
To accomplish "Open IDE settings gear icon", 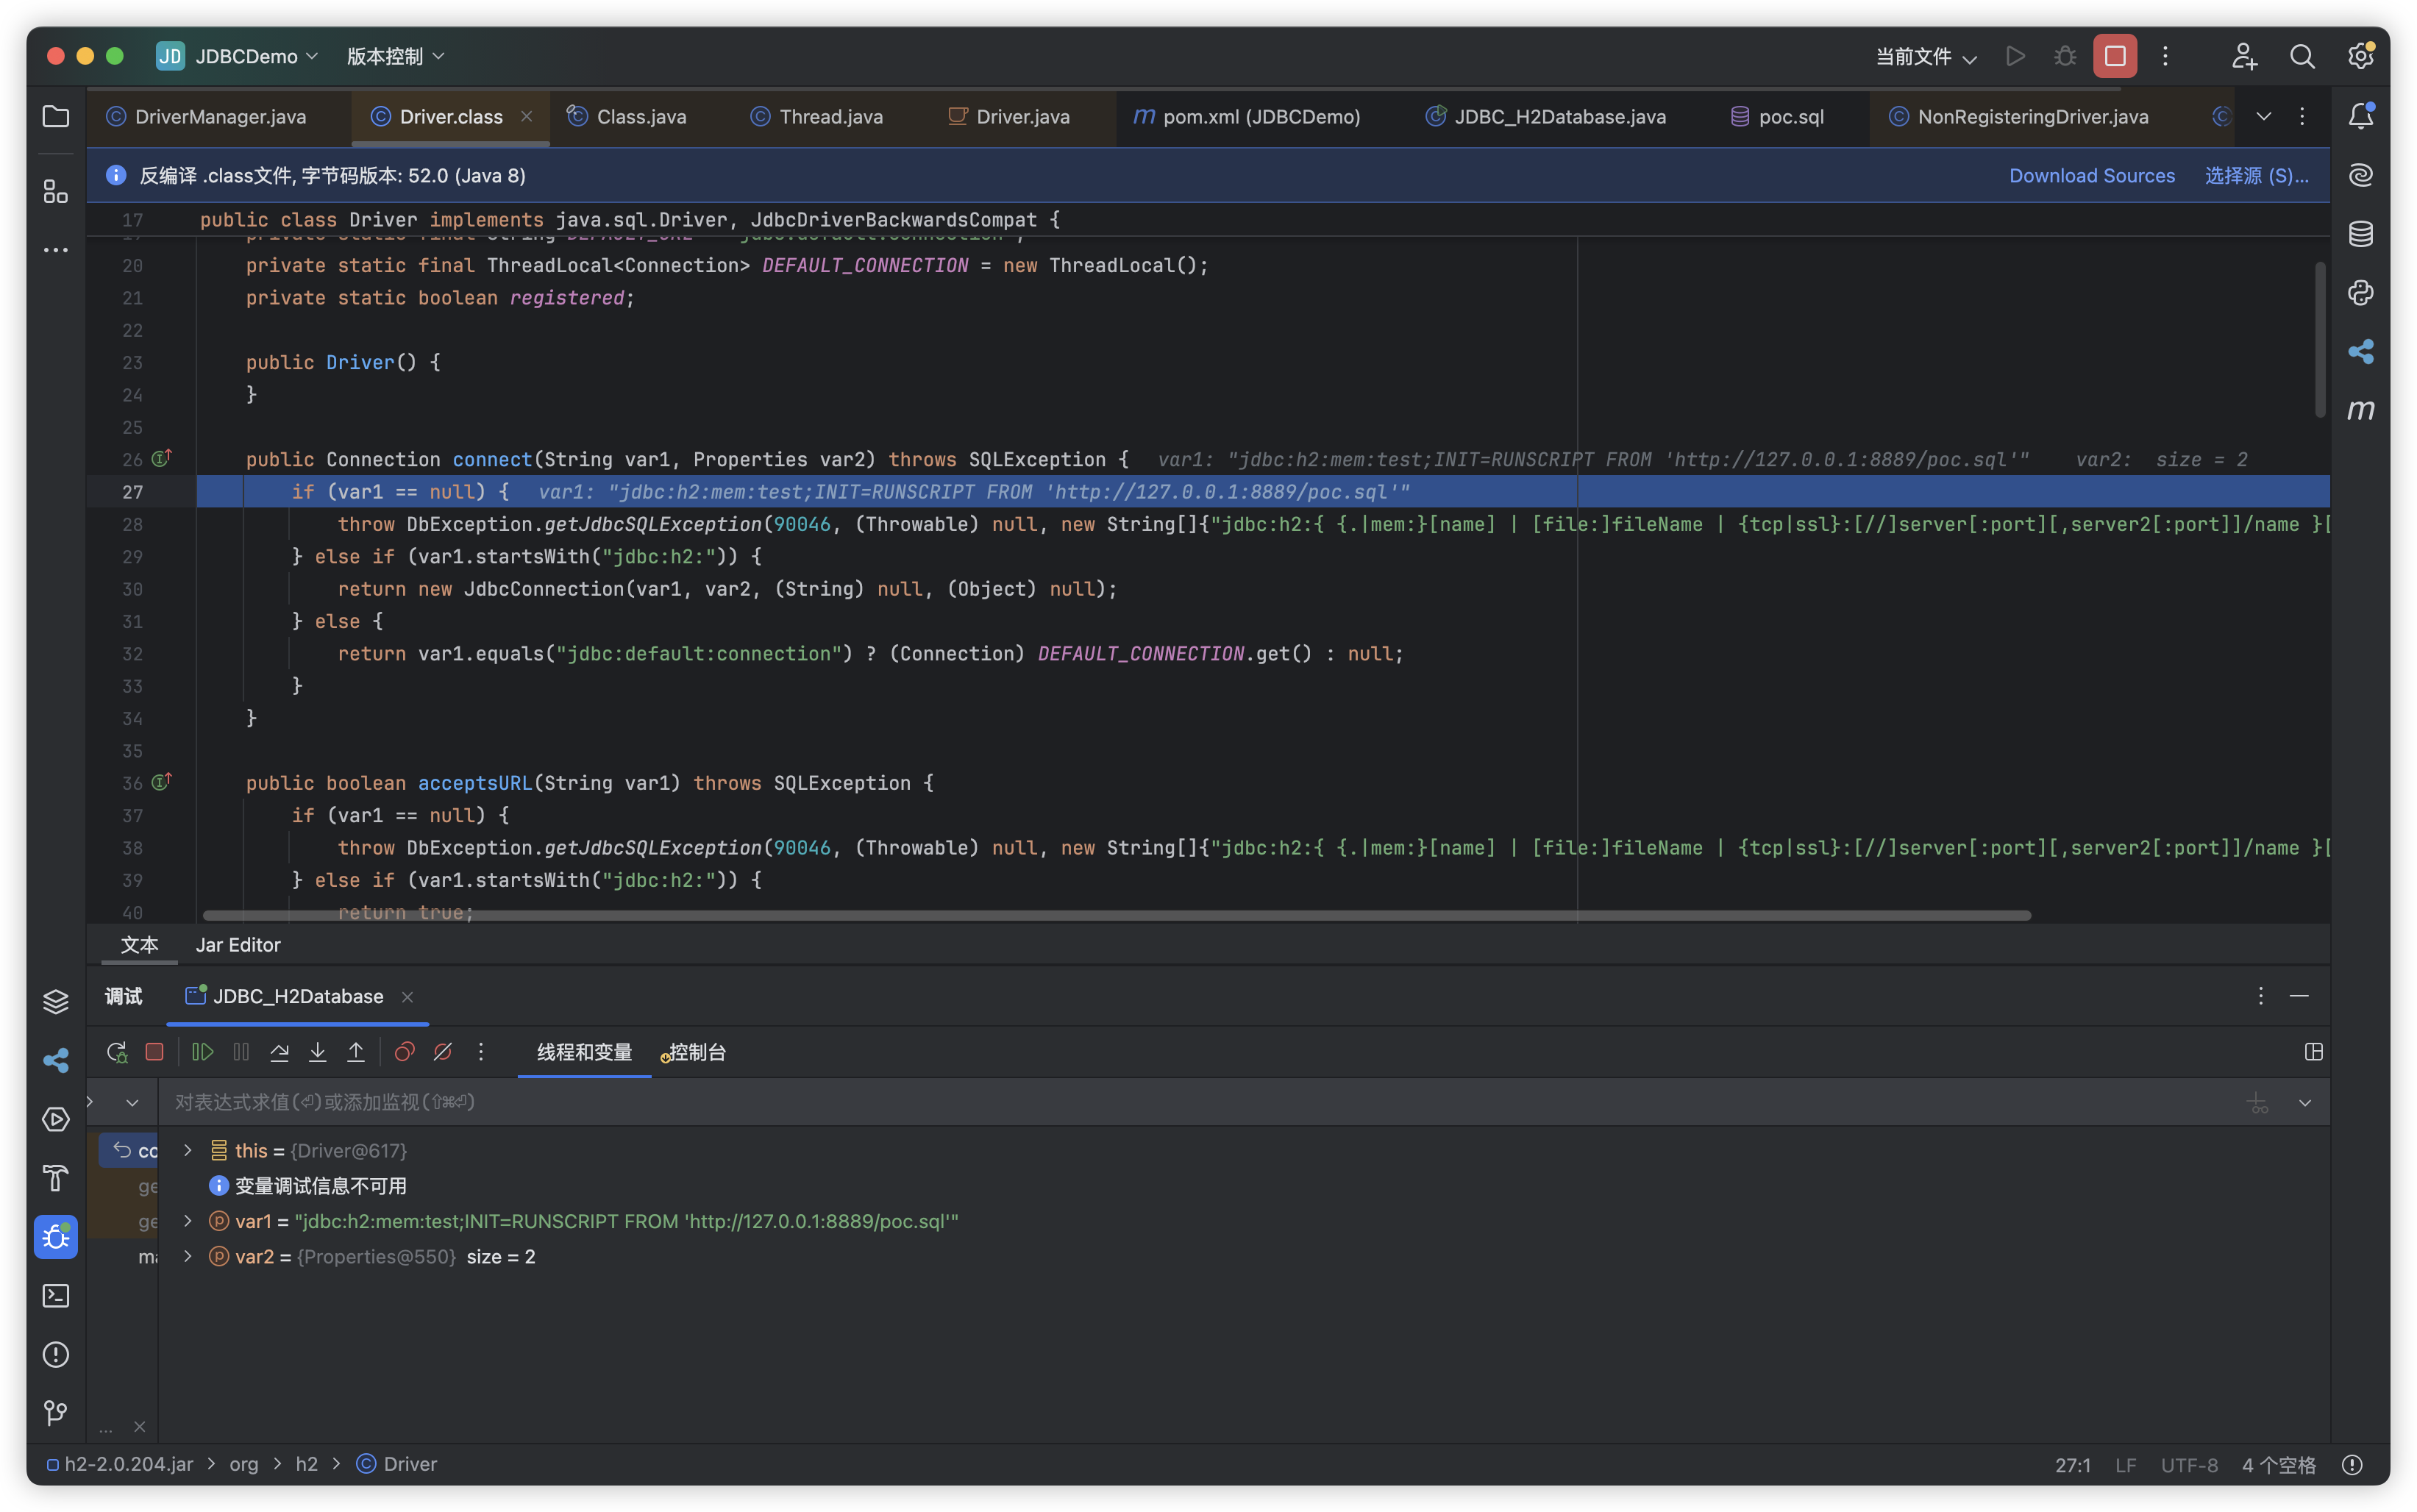I will click(x=2360, y=56).
